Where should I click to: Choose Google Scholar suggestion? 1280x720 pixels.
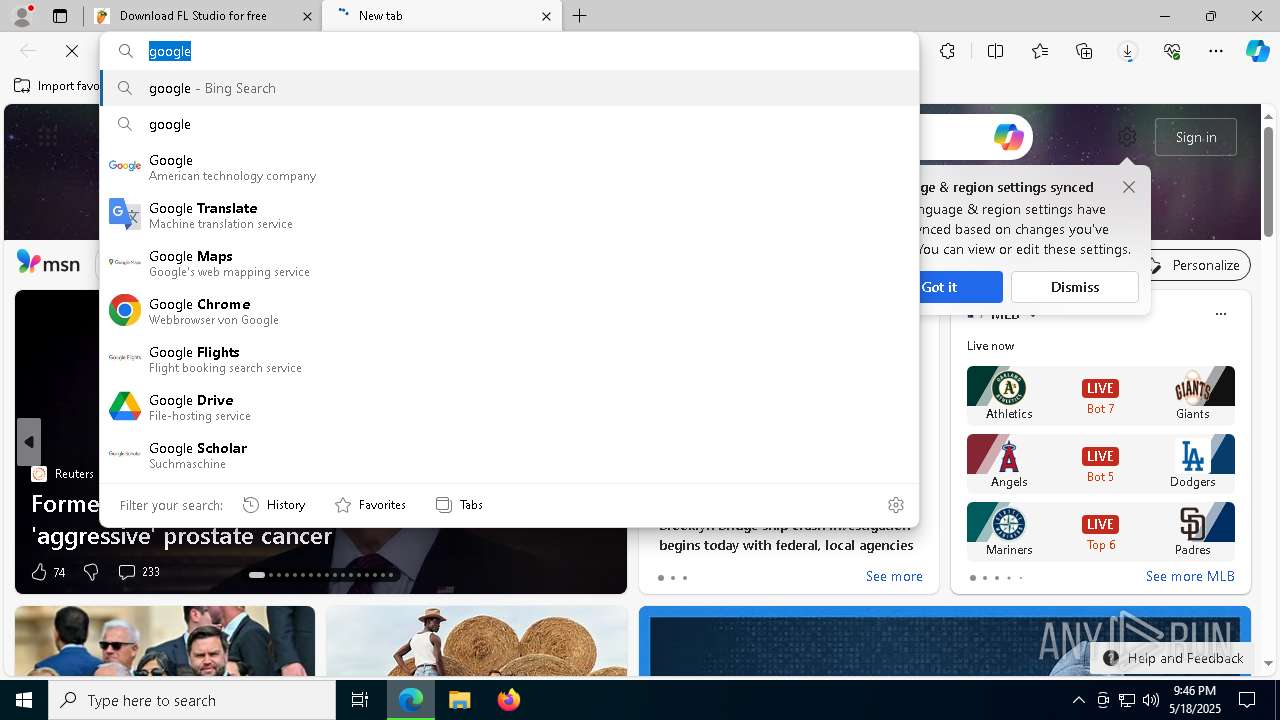pyautogui.click(x=509, y=455)
